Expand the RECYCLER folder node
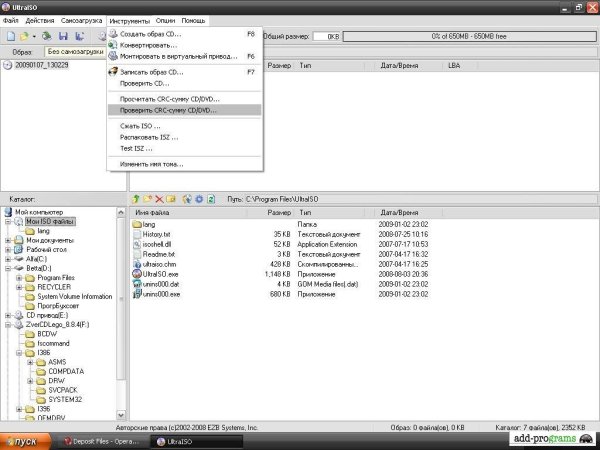 19,287
